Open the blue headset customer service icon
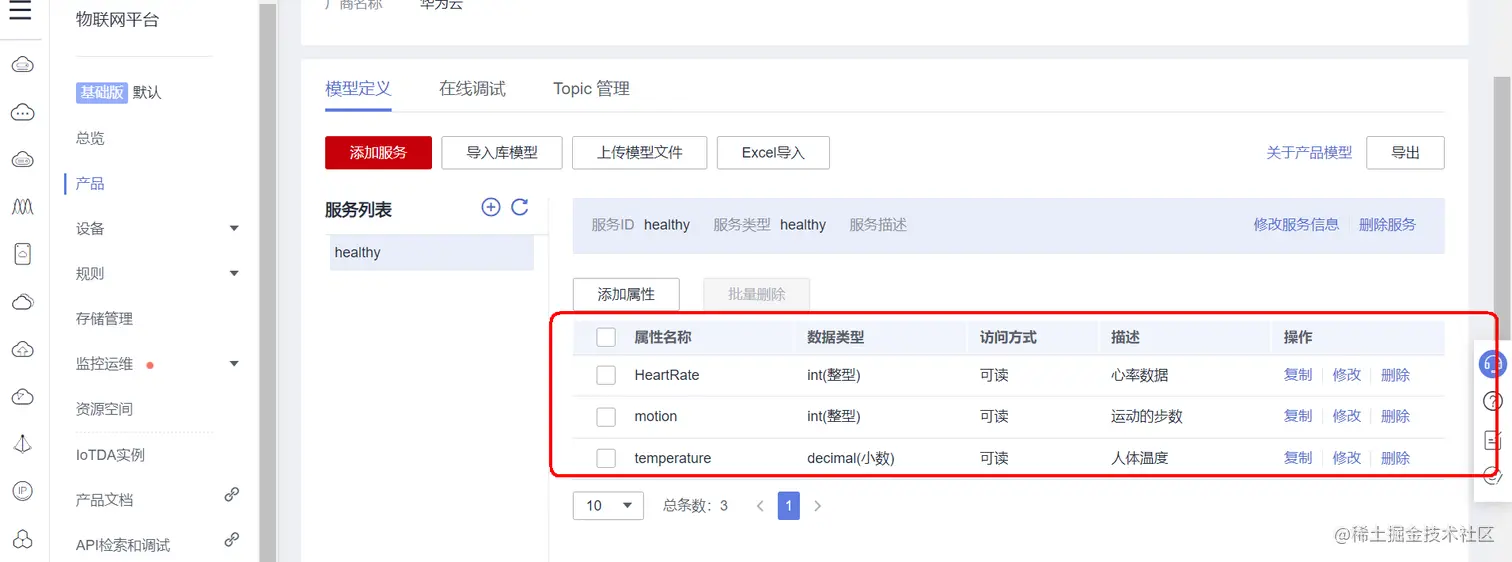Screen dimensions: 1512x562 (1493, 363)
